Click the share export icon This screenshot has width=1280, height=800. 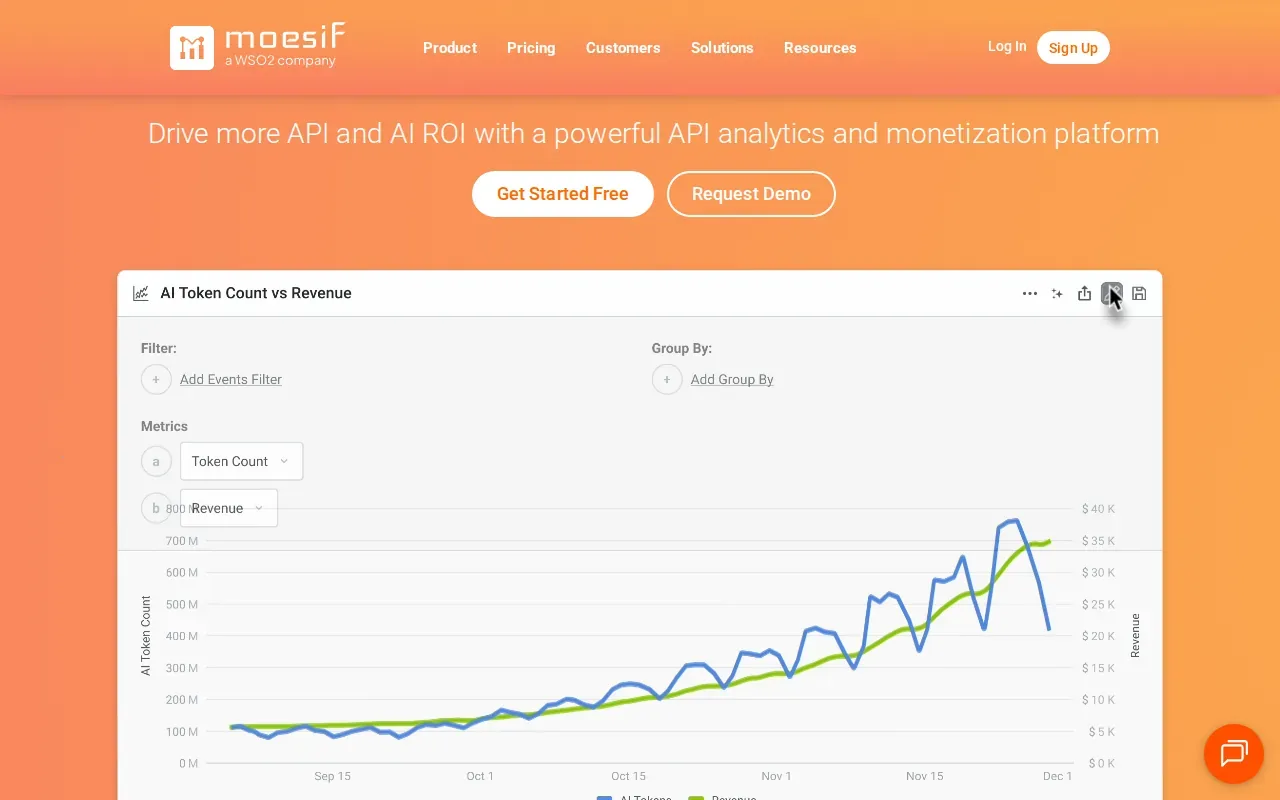click(1084, 293)
